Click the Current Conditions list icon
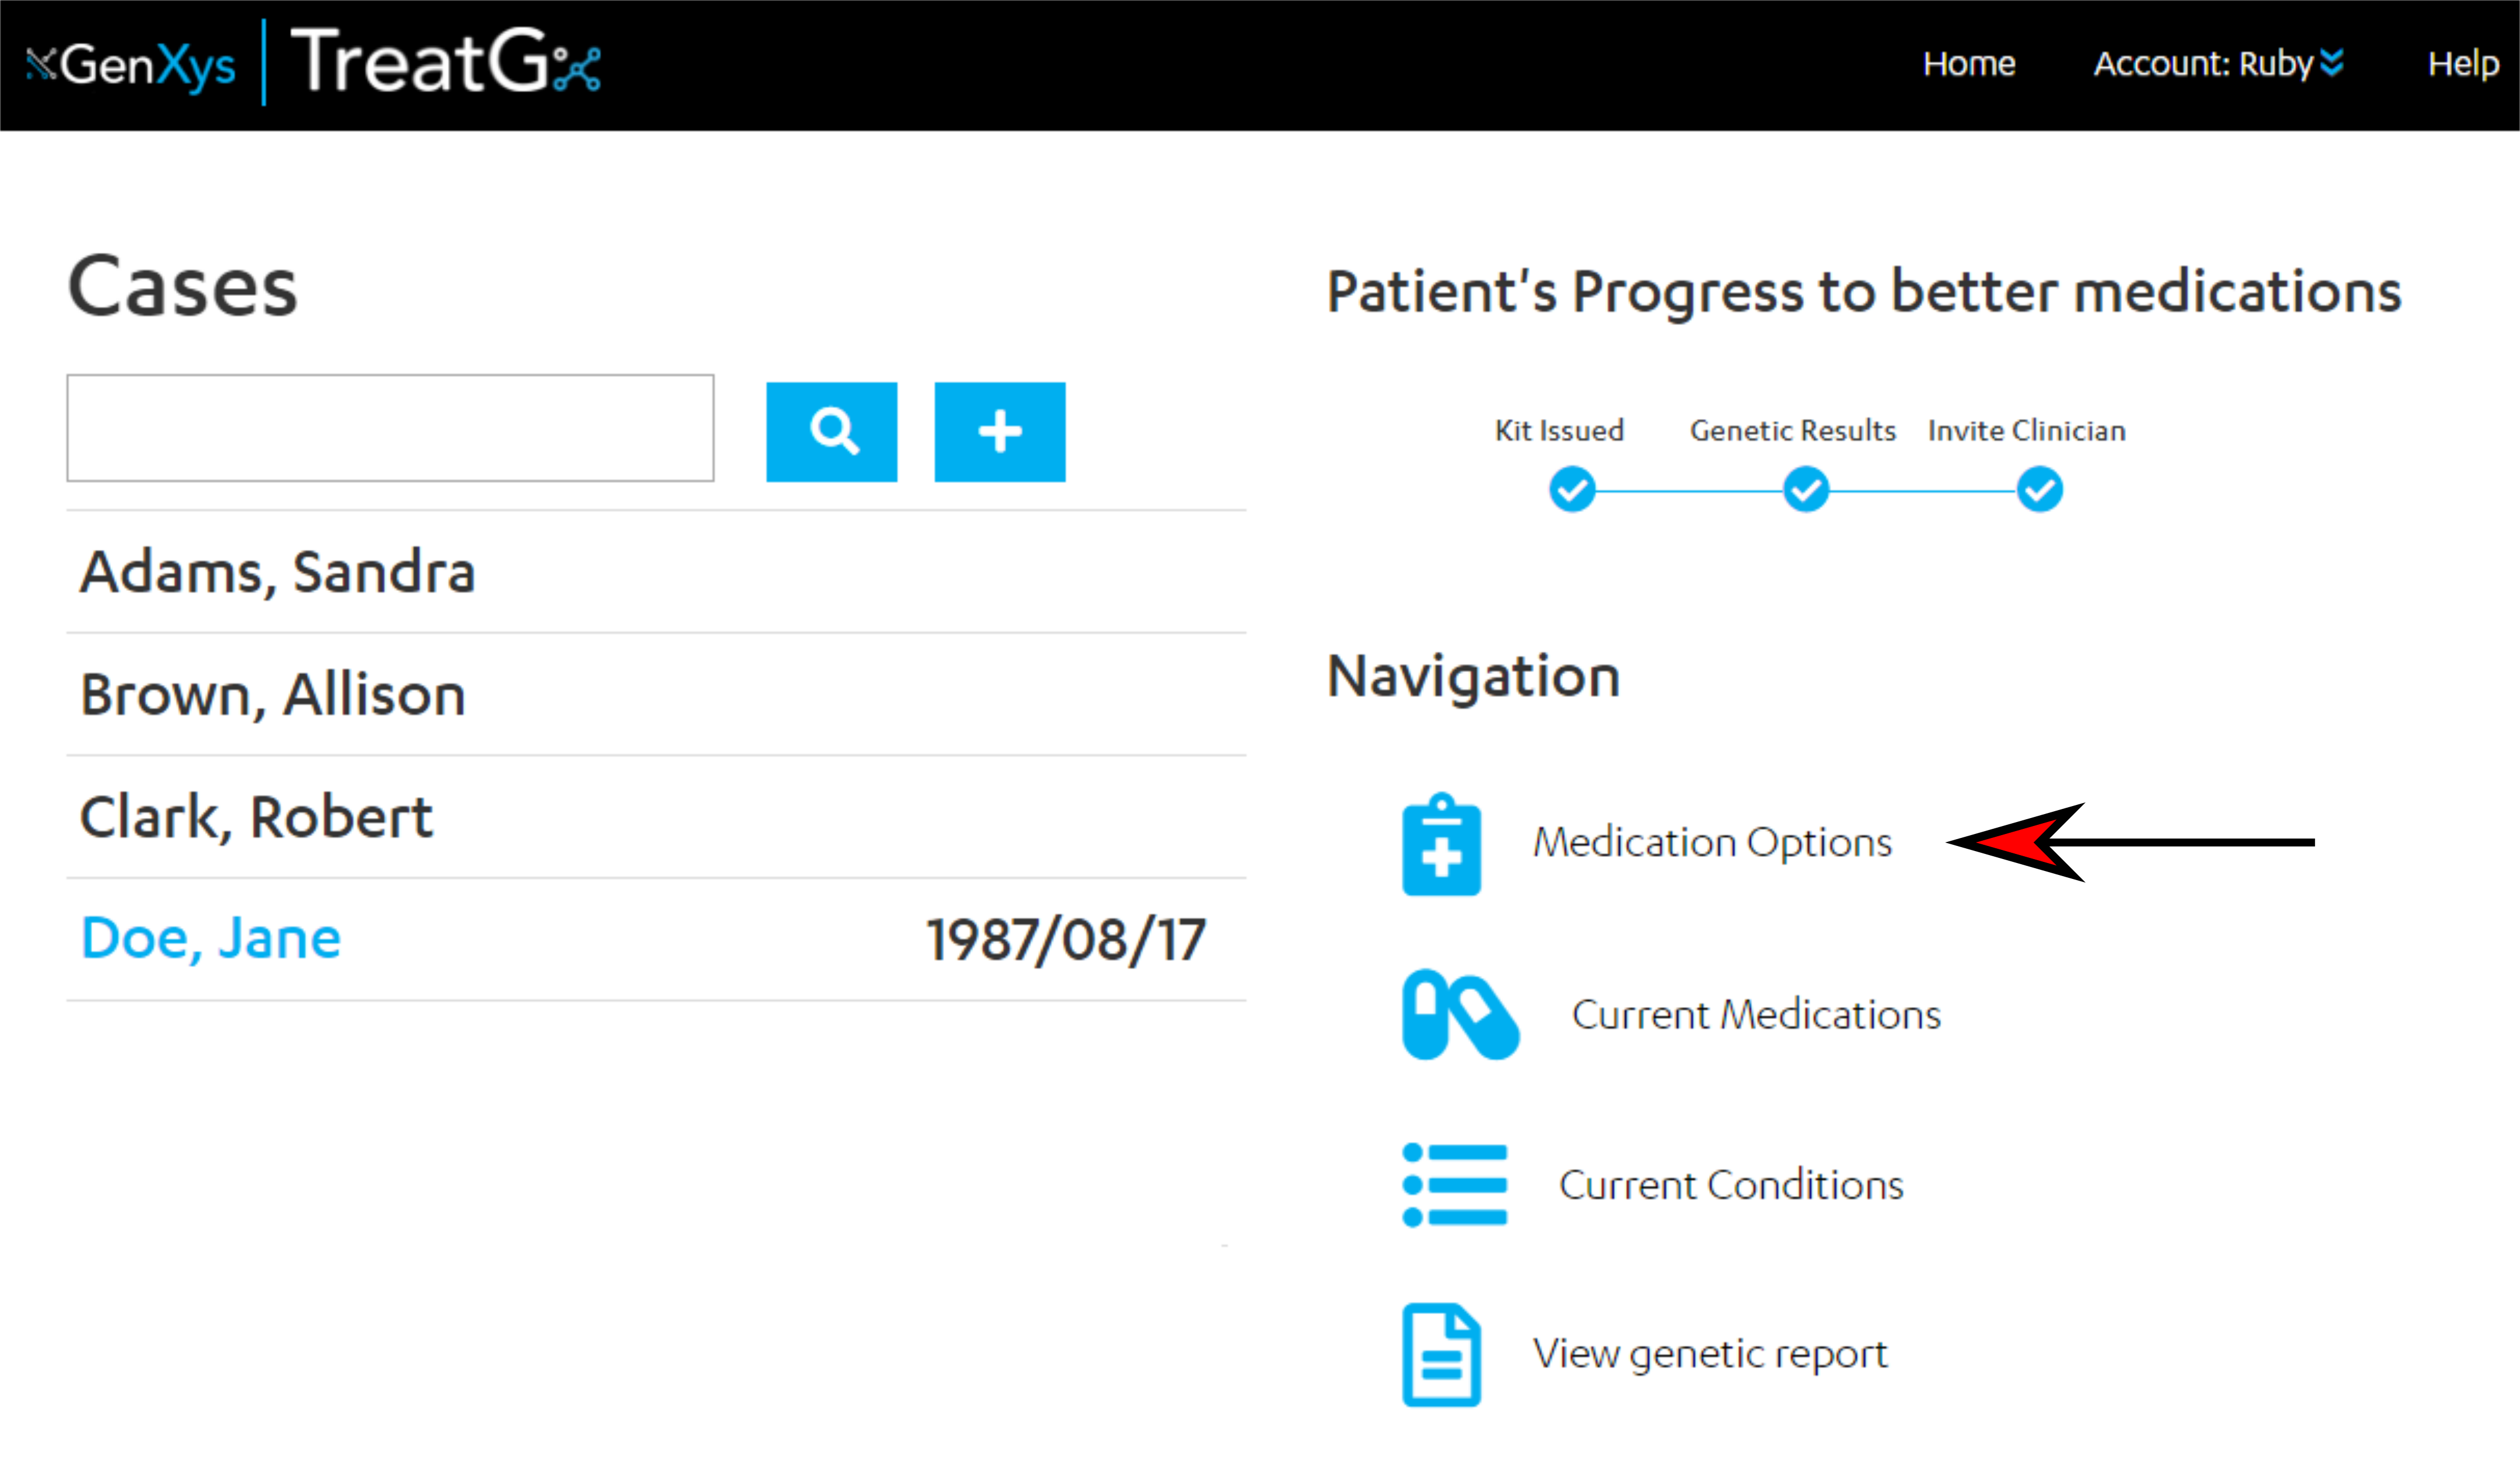The image size is (2520, 1467). click(1454, 1185)
